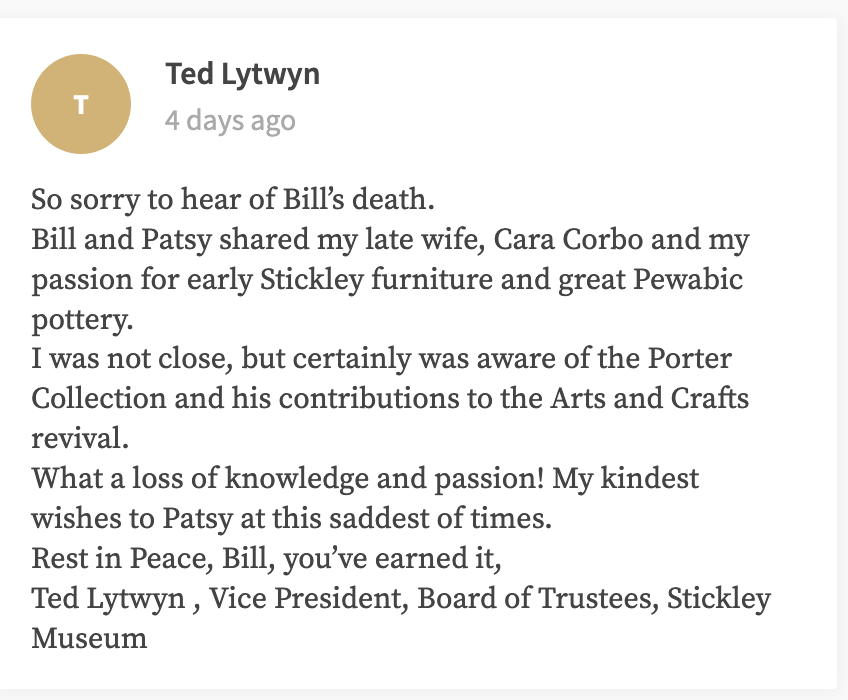Click the gold avatar circle with letter T
Screen dimensions: 848x700
click(81, 104)
